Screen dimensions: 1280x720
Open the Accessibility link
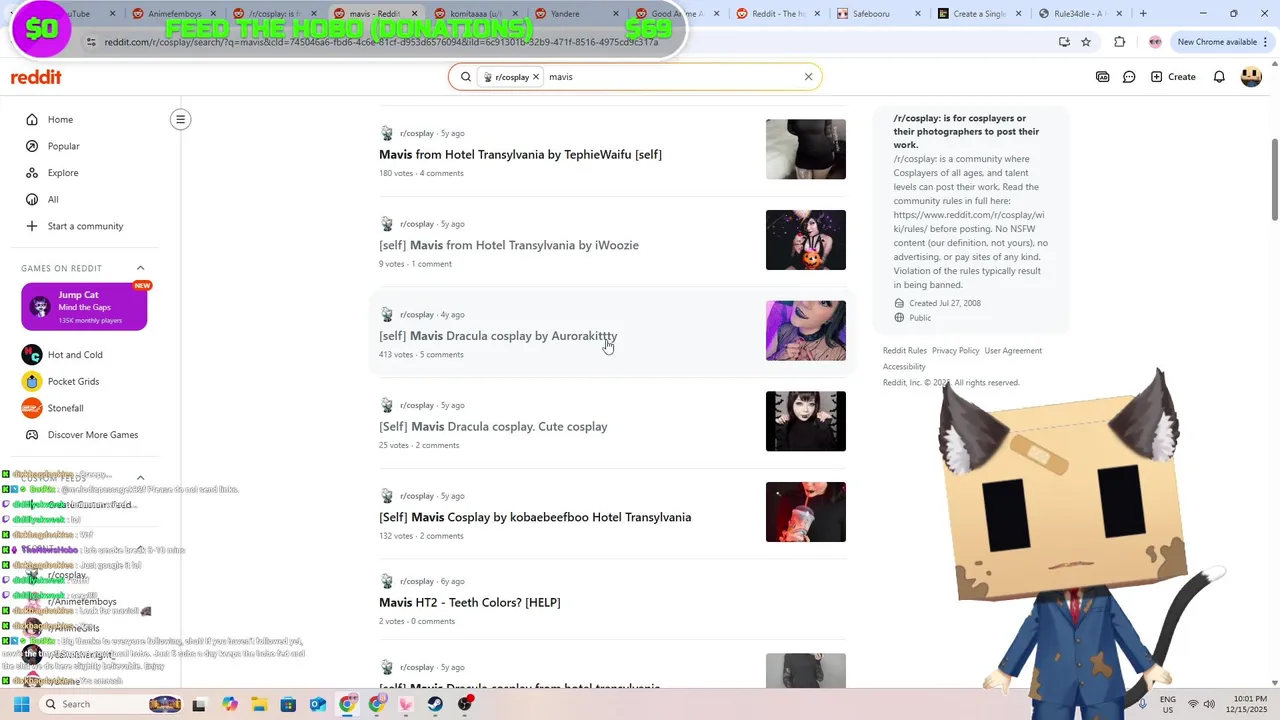[904, 367]
